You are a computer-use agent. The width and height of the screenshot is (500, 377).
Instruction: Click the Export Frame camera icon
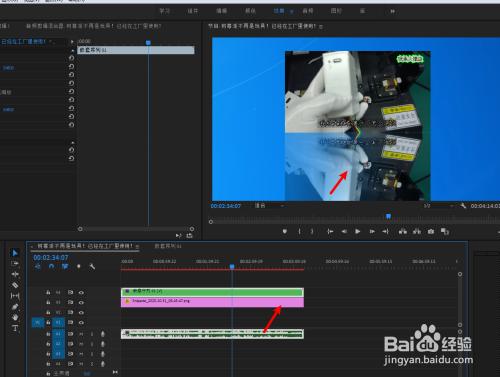(x=431, y=231)
